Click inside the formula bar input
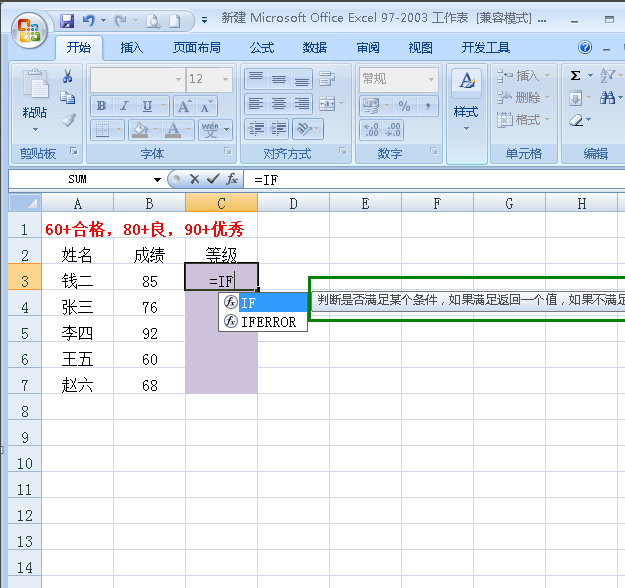Image resolution: width=625 pixels, height=588 pixels. click(434, 180)
